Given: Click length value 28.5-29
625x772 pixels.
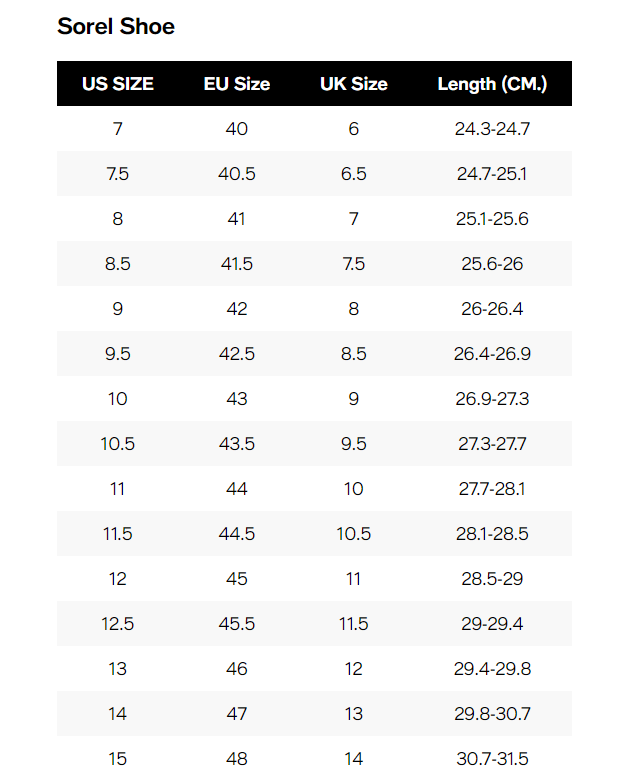Looking at the screenshot, I should 492,579.
